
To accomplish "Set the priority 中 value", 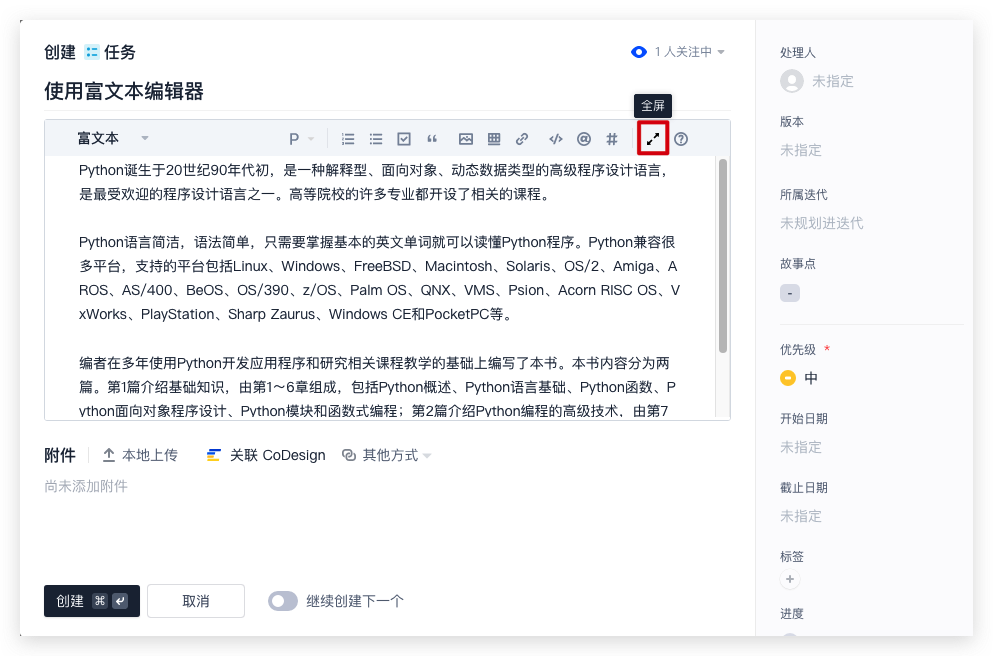I will click(811, 378).
